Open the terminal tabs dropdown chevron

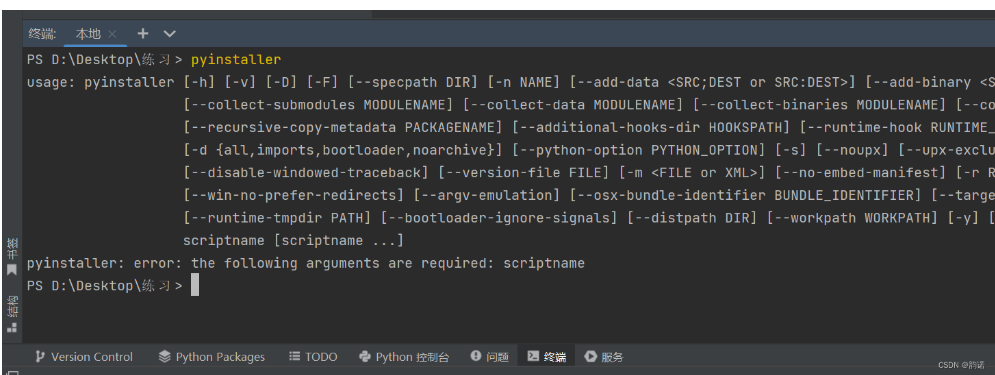[169, 34]
